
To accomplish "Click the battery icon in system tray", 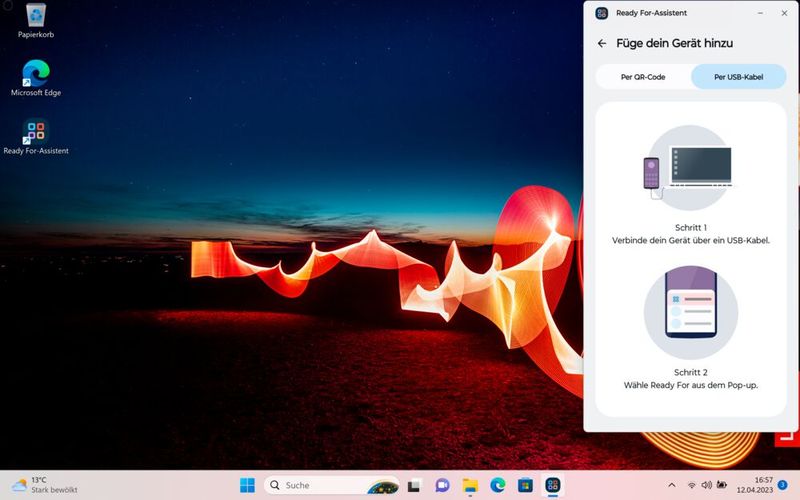I will 721,485.
